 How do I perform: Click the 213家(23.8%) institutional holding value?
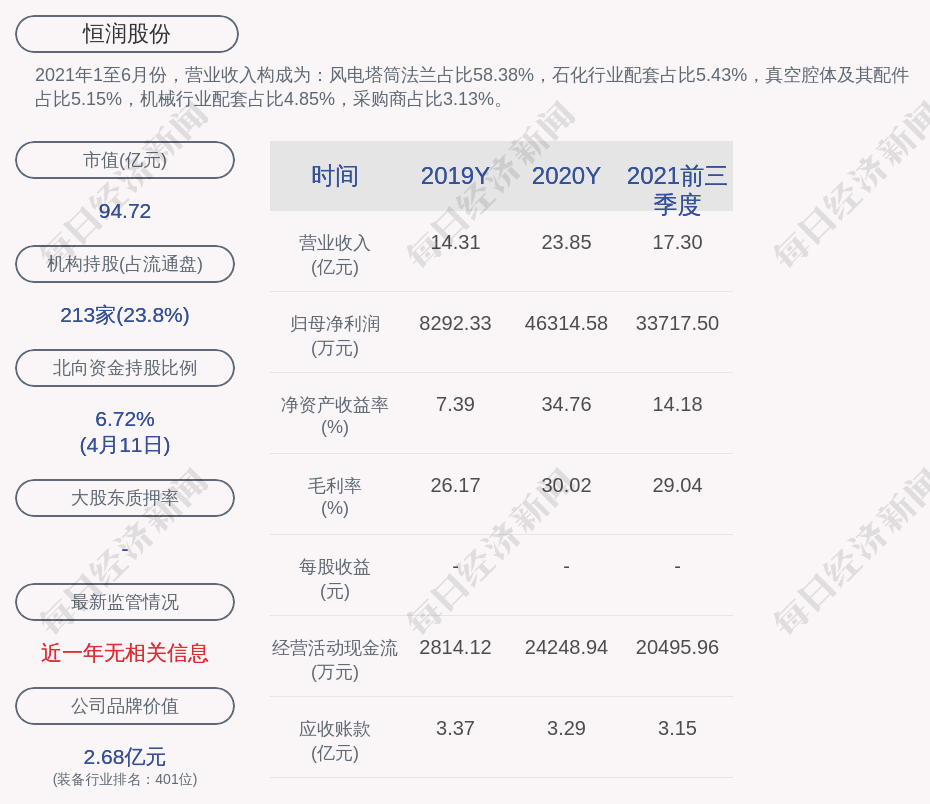(x=125, y=315)
